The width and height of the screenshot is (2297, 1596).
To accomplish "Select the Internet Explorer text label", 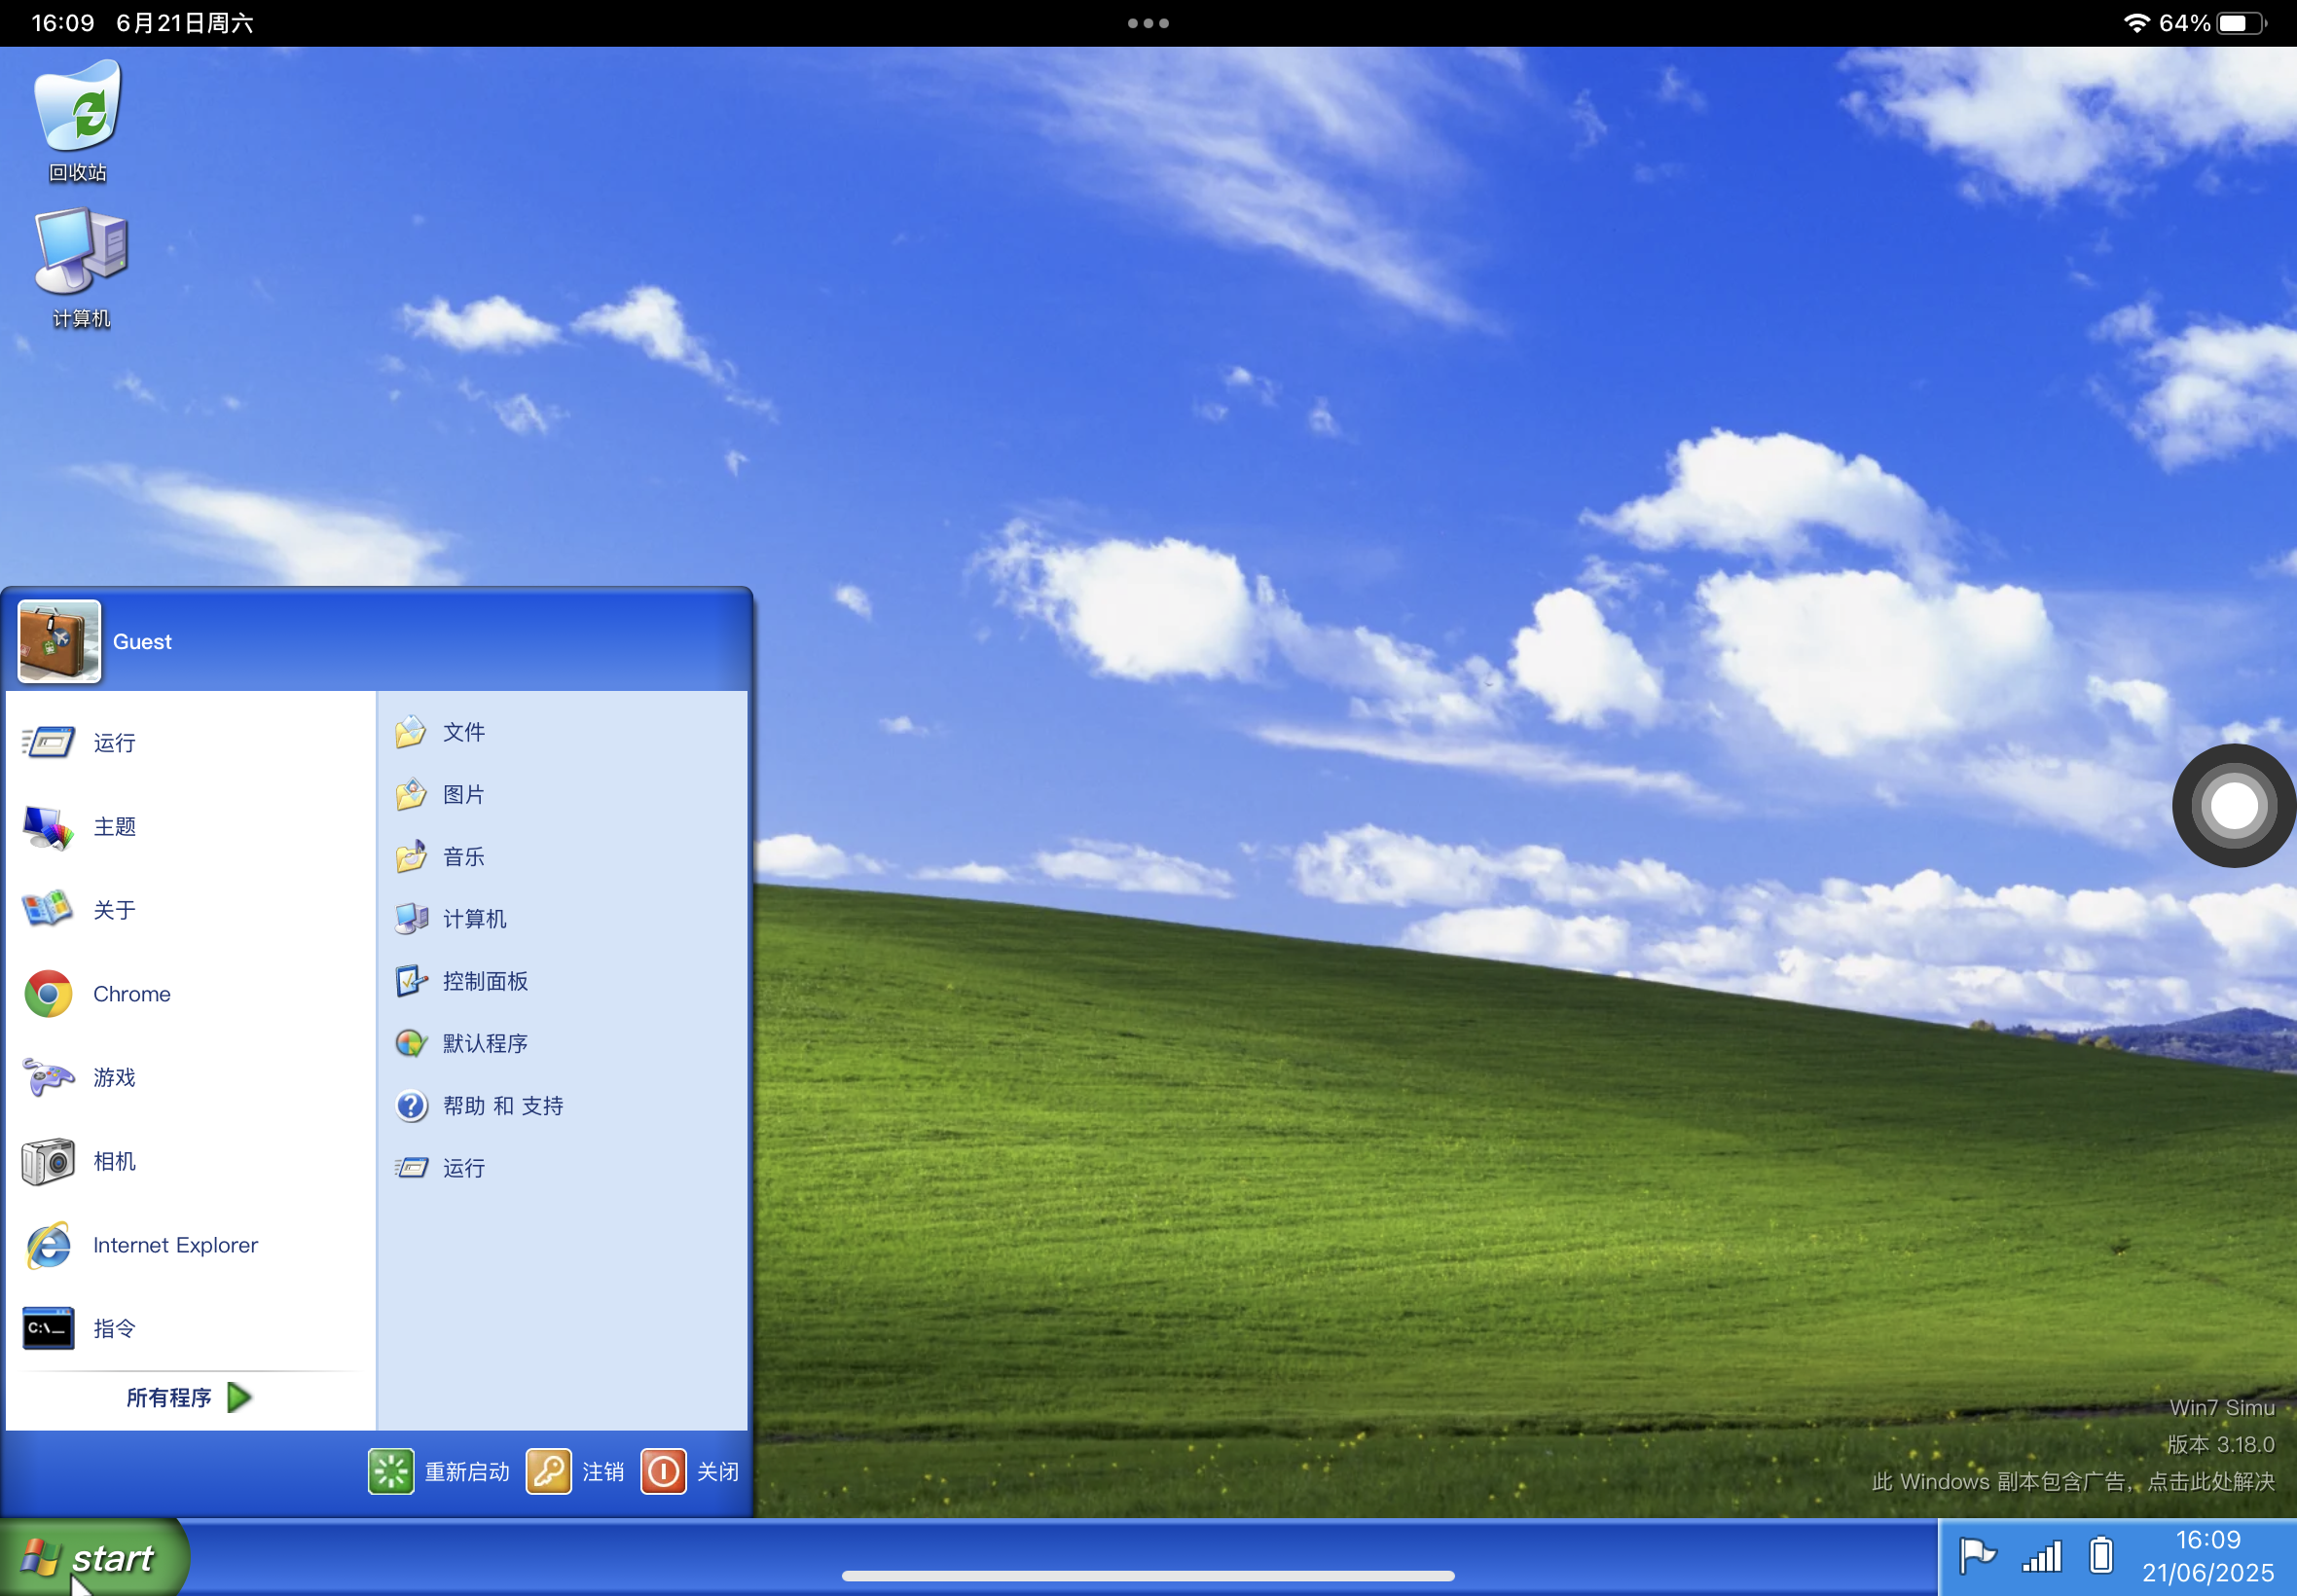I will click(176, 1245).
